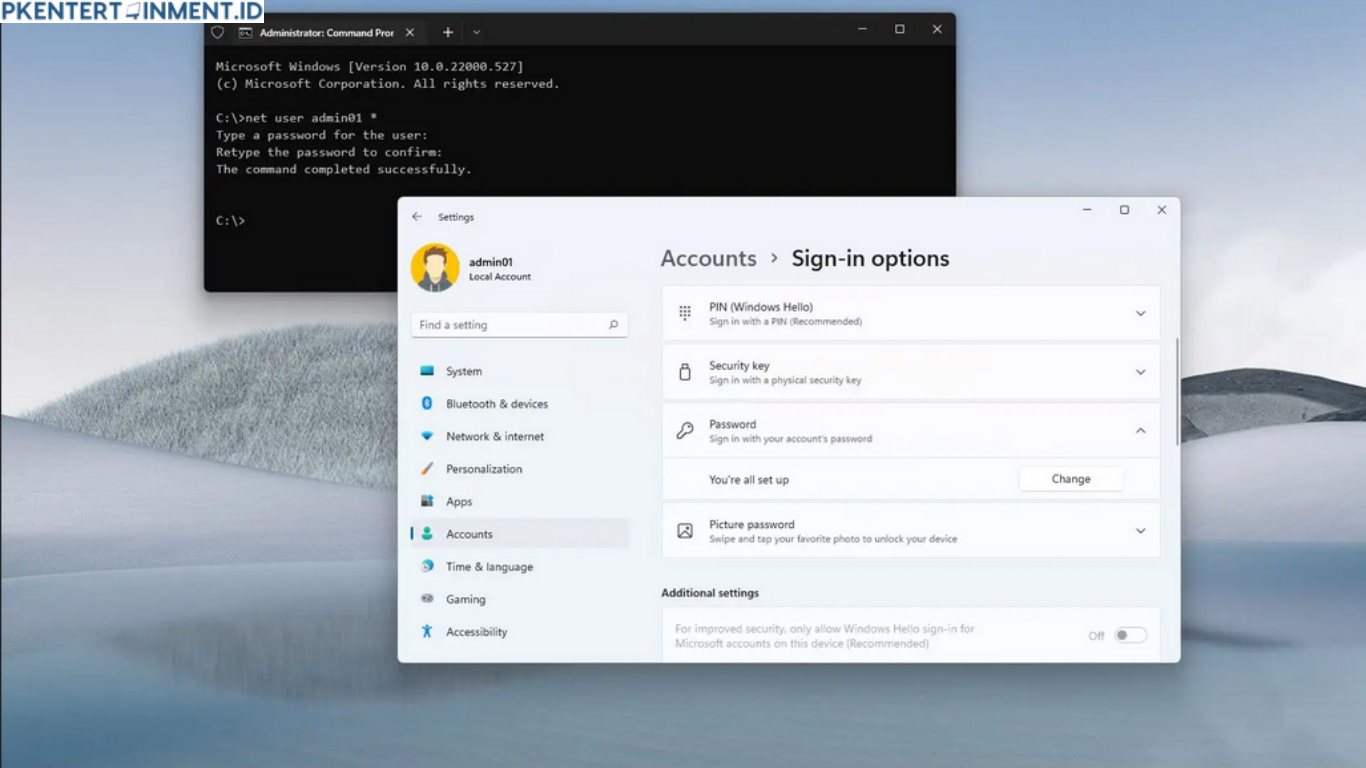Click the search magnifier in Find a setting

pyautogui.click(x=614, y=325)
